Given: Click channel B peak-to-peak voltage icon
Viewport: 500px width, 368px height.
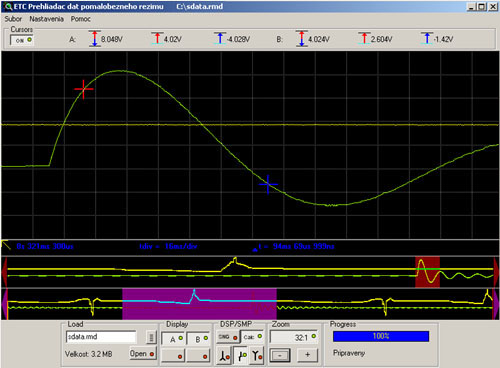Looking at the screenshot, I should coord(302,39).
